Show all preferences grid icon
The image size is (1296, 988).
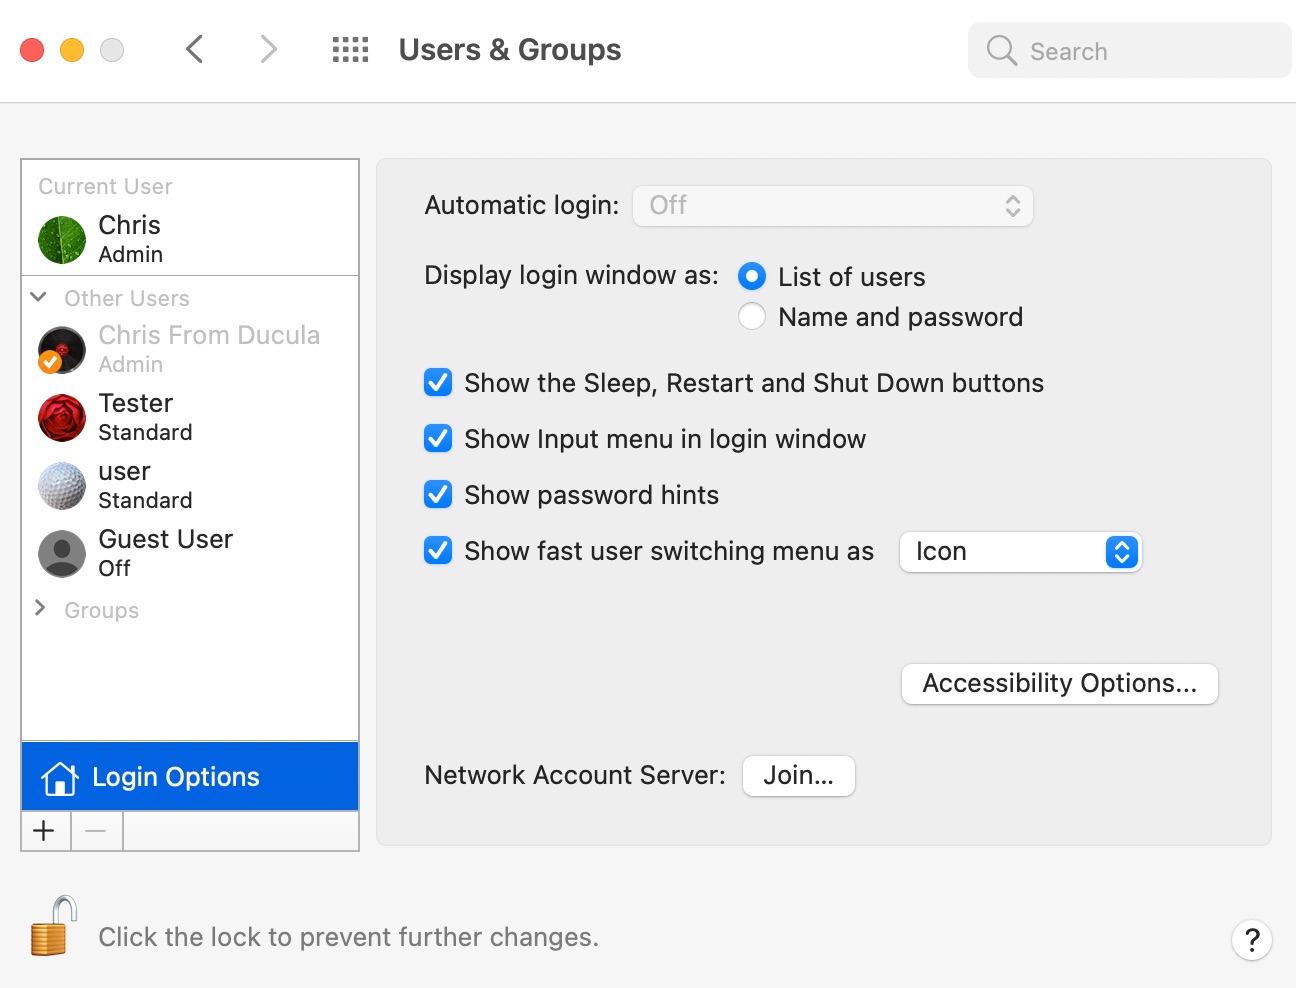[350, 50]
